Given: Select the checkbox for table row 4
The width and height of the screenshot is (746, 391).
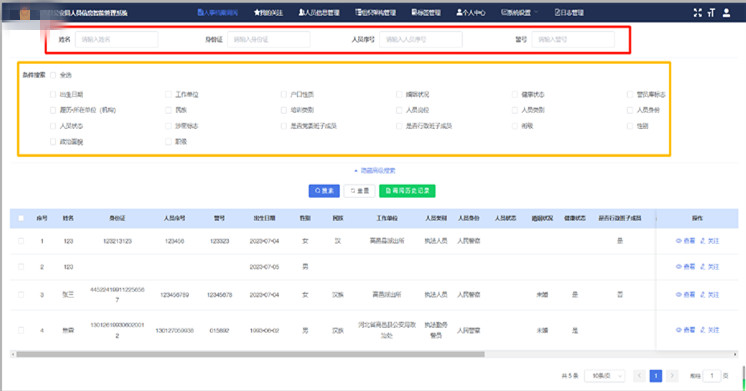Looking at the screenshot, I should pos(21,330).
